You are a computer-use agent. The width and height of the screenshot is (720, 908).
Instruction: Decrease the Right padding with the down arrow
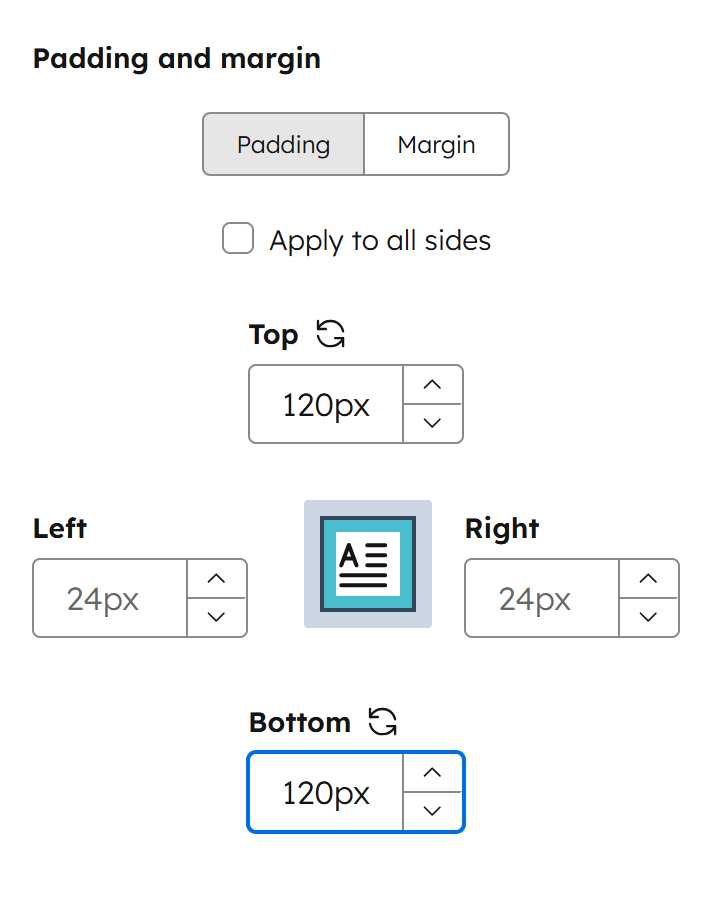tap(648, 617)
